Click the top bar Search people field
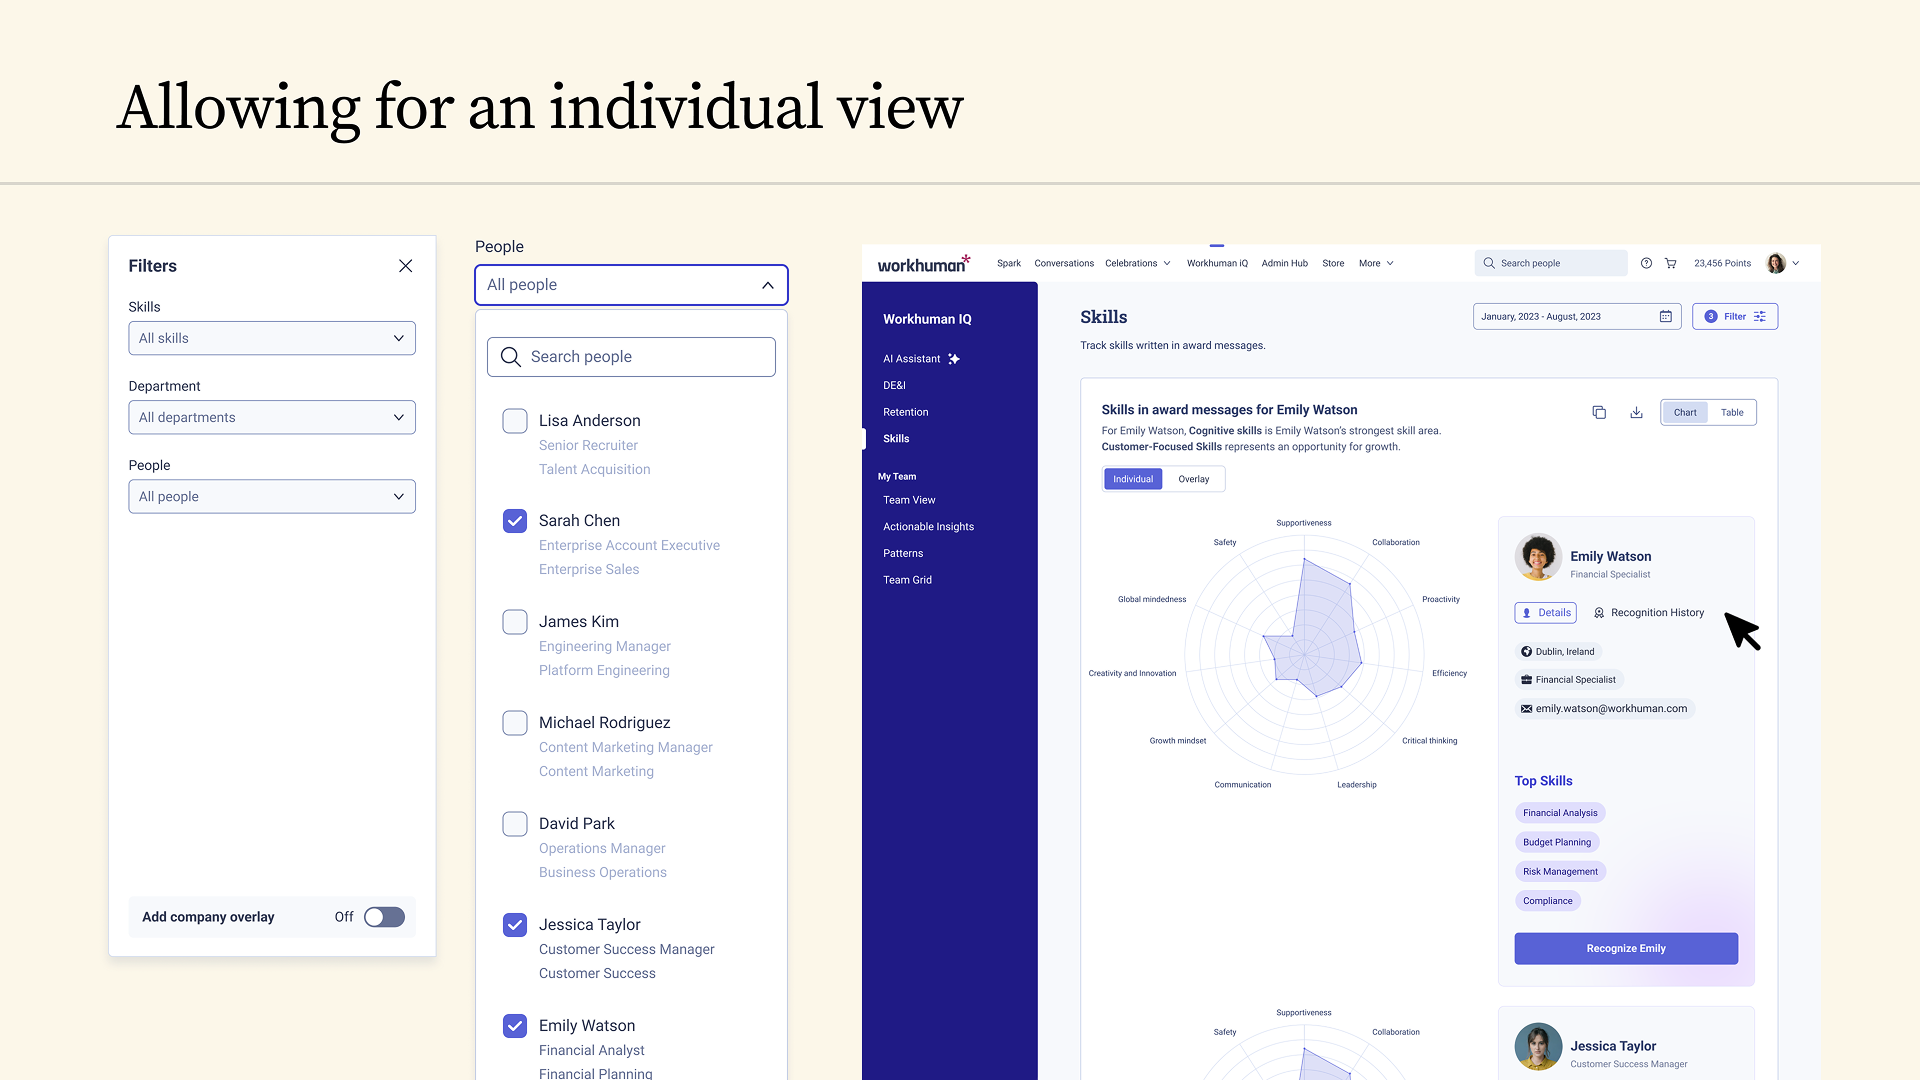 (x=1551, y=263)
